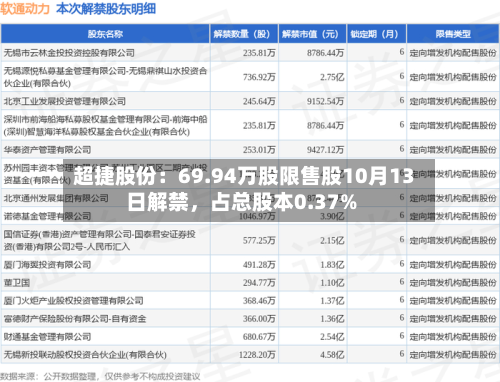500x382 pixels.
Task: Click the 1.37亿 market value
Action: click(332, 301)
